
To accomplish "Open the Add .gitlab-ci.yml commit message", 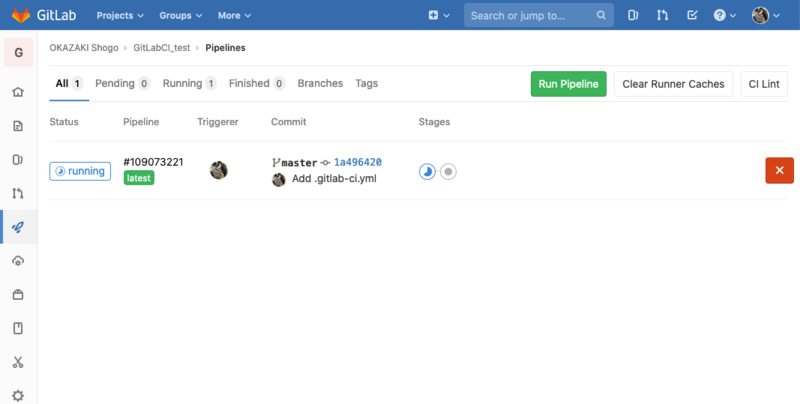I will [x=334, y=179].
